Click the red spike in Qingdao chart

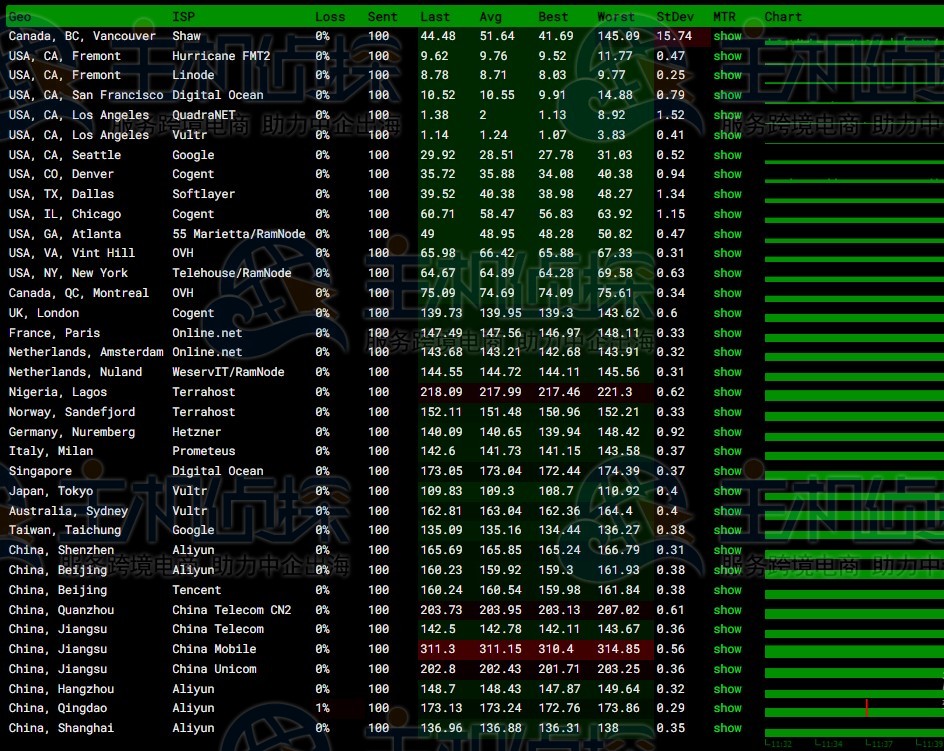coord(867,708)
